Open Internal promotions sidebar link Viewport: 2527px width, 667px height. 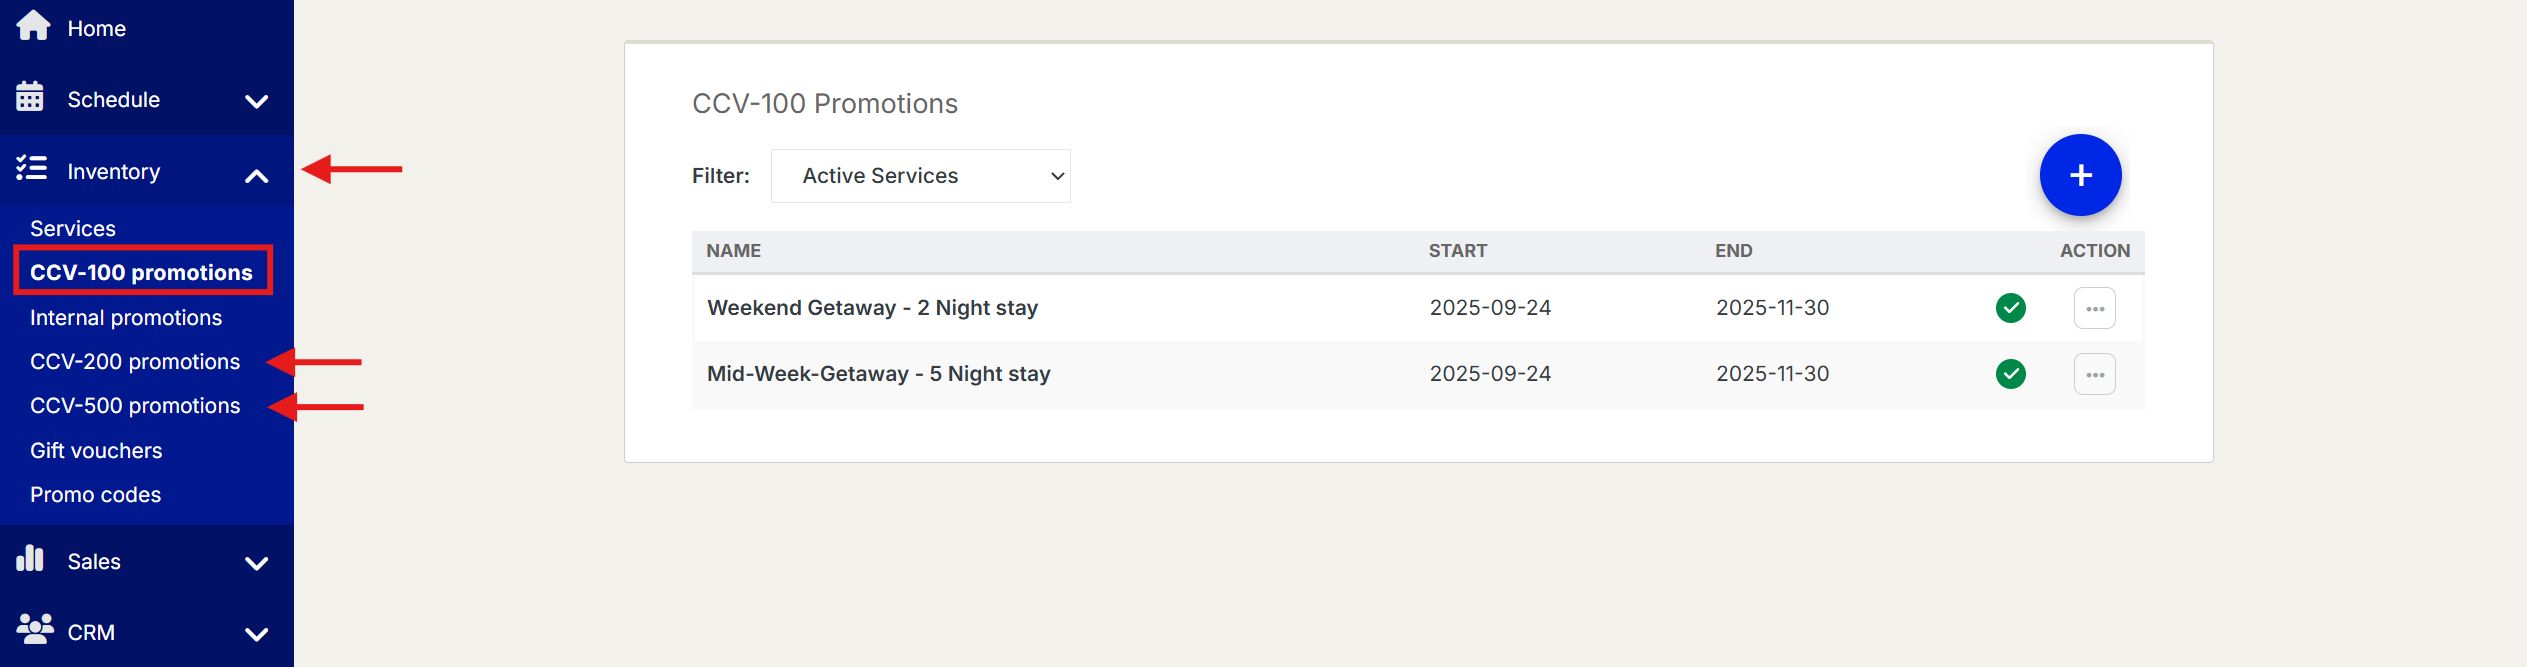coord(126,318)
